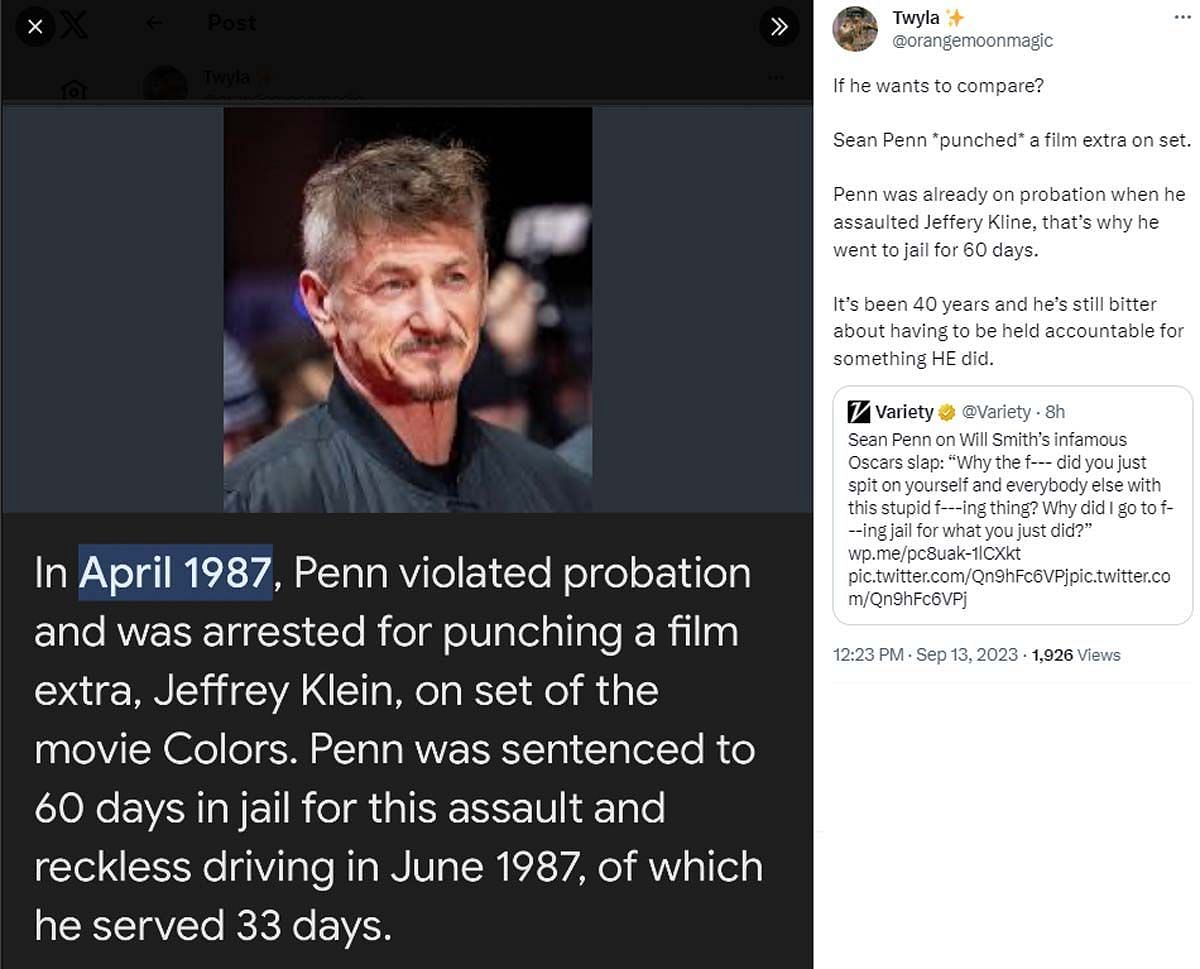Image resolution: width=1200 pixels, height=969 pixels.
Task: Click the 12:23 PM Sep 13, 2023 timestamp
Action: pos(925,655)
